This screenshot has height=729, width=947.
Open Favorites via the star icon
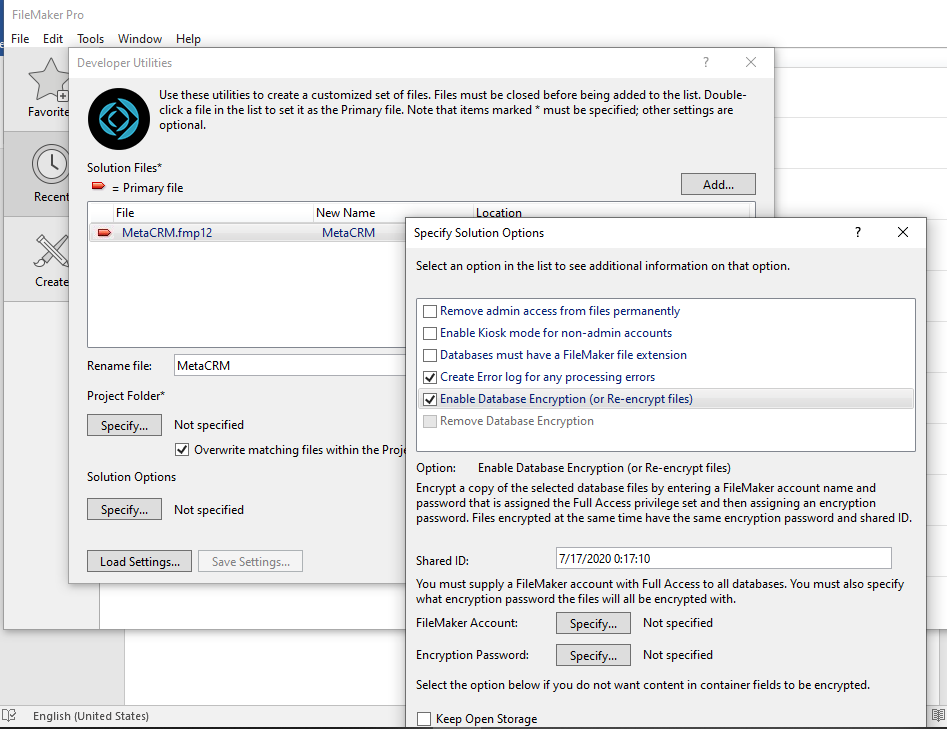(x=50, y=80)
